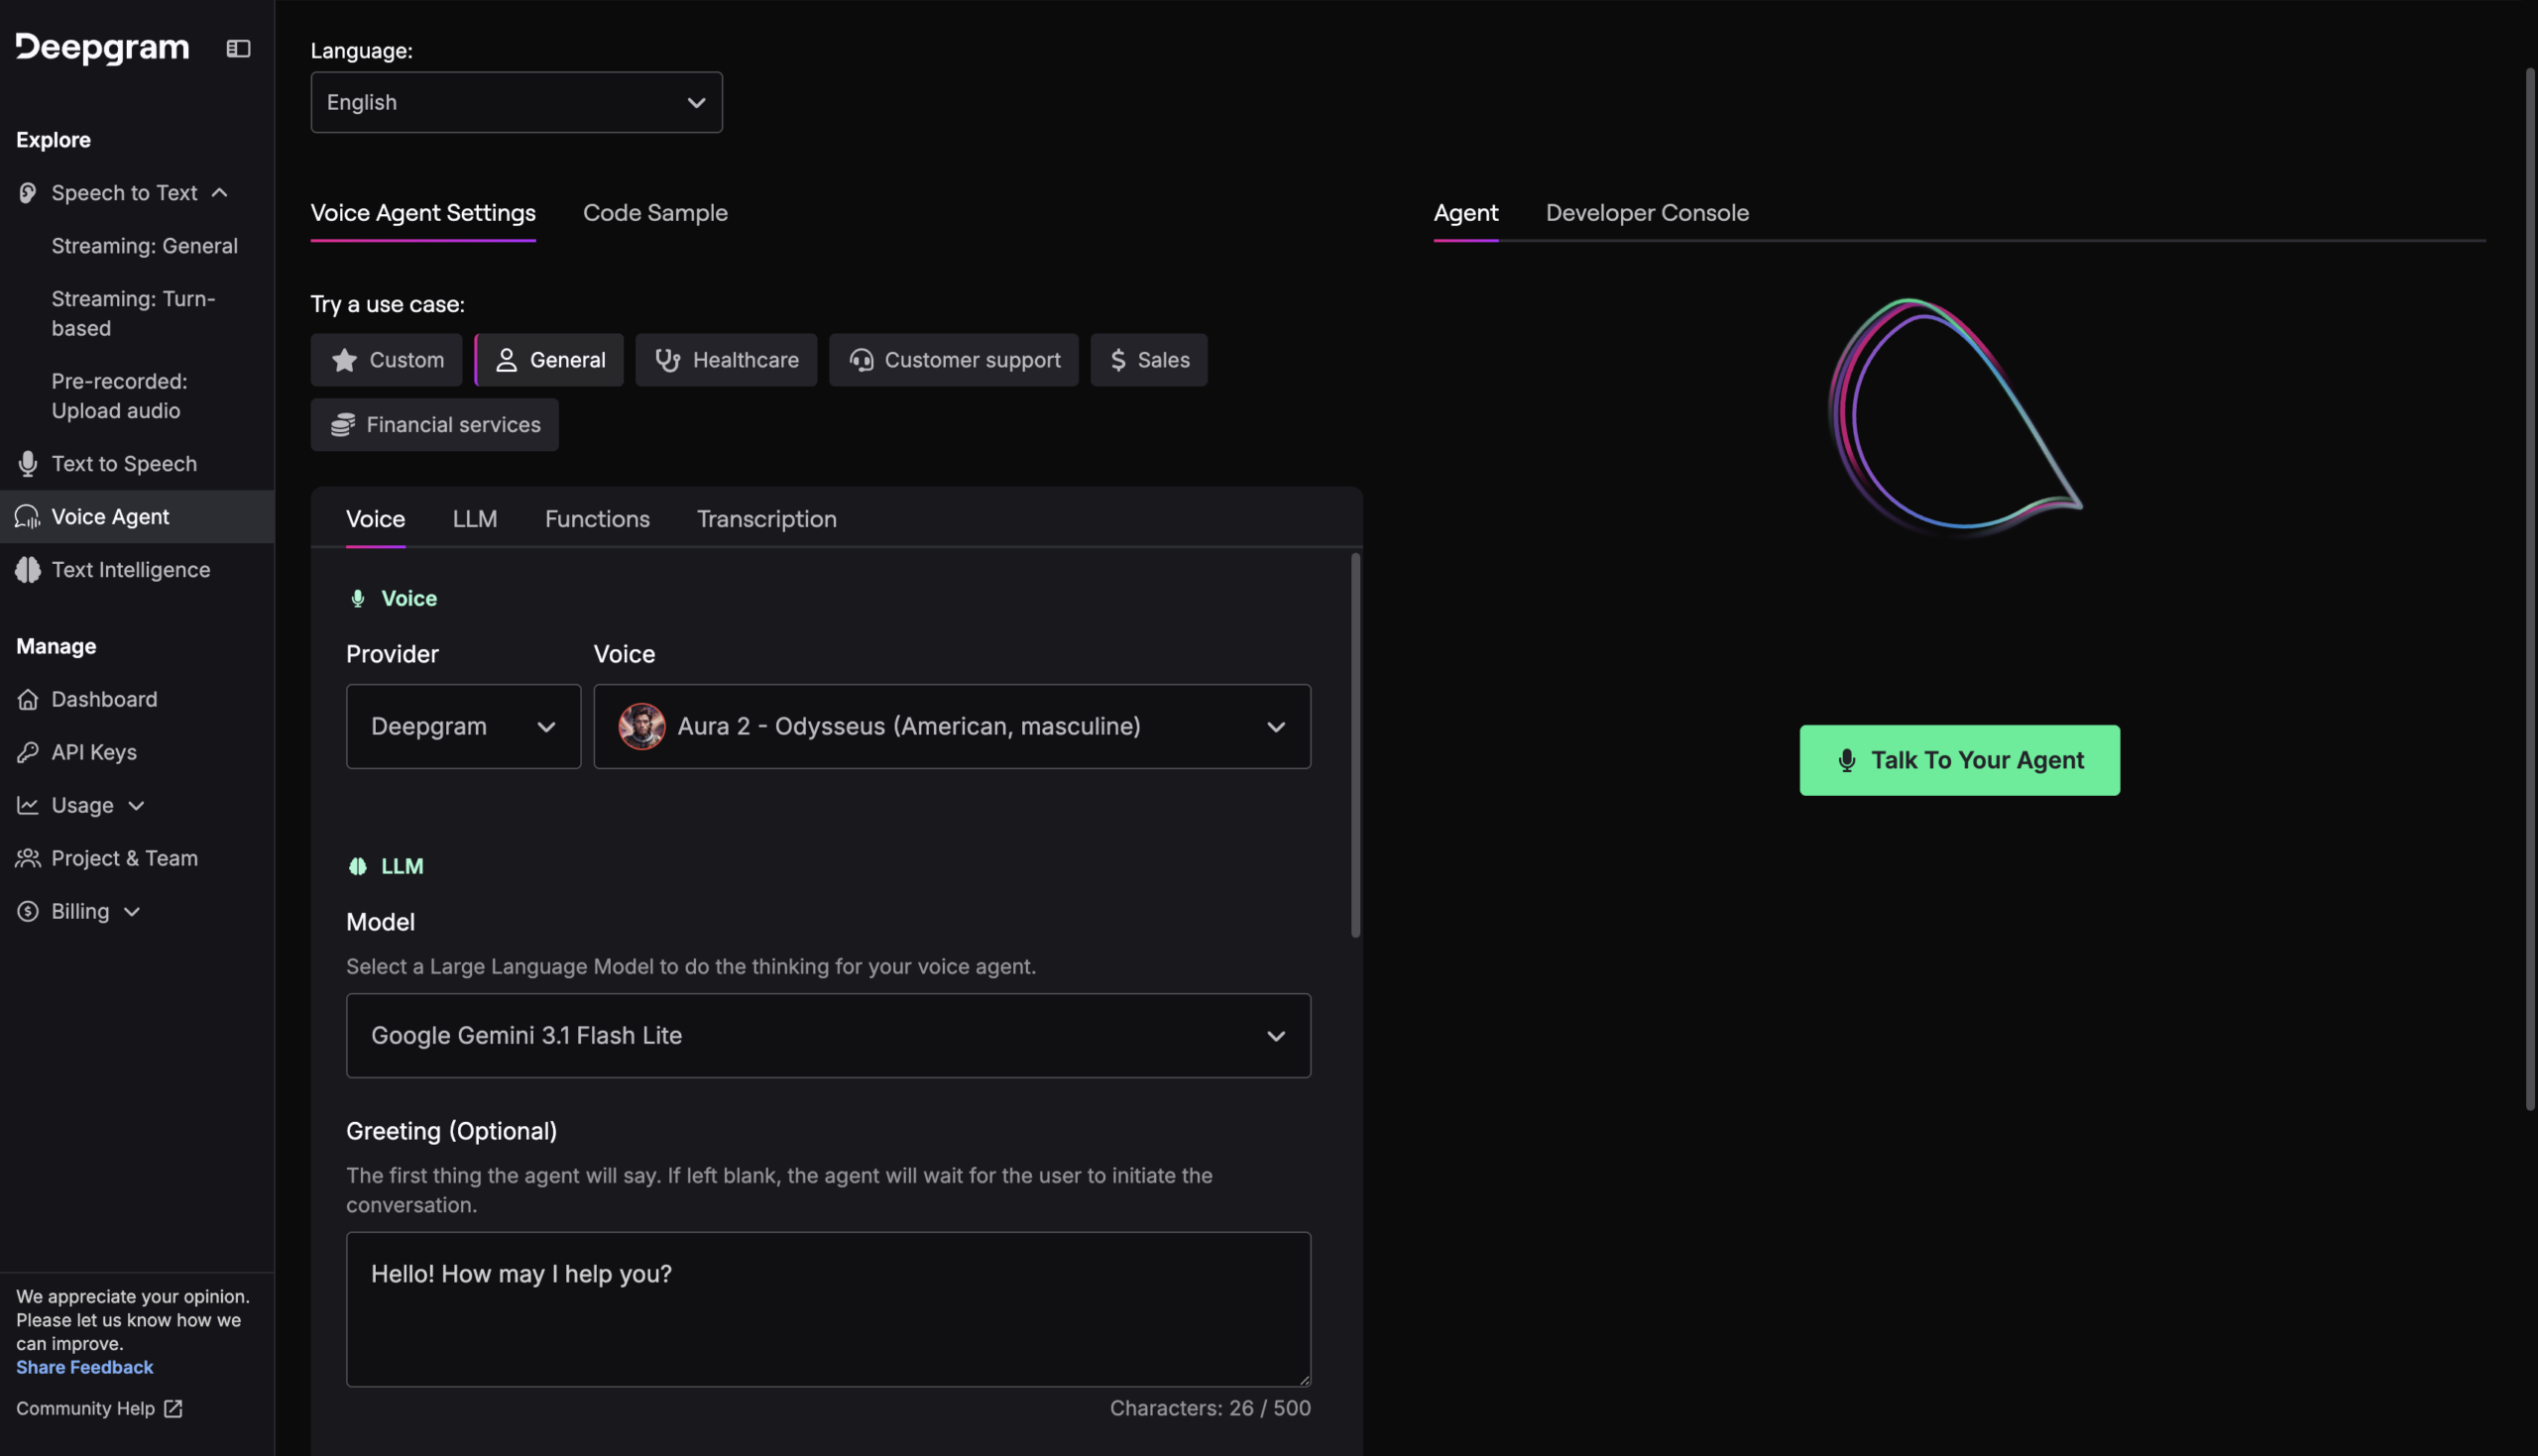Open the Voice dropdown showing Aura 2 Odysseus
Image resolution: width=2538 pixels, height=1456 pixels.
coord(952,726)
